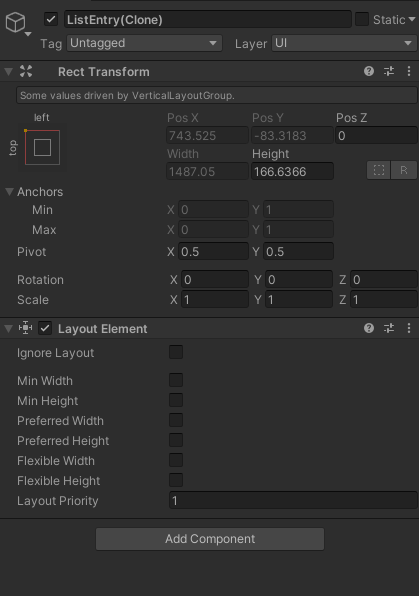
Task: Open Rect Transform help reference icon
Action: point(368,71)
